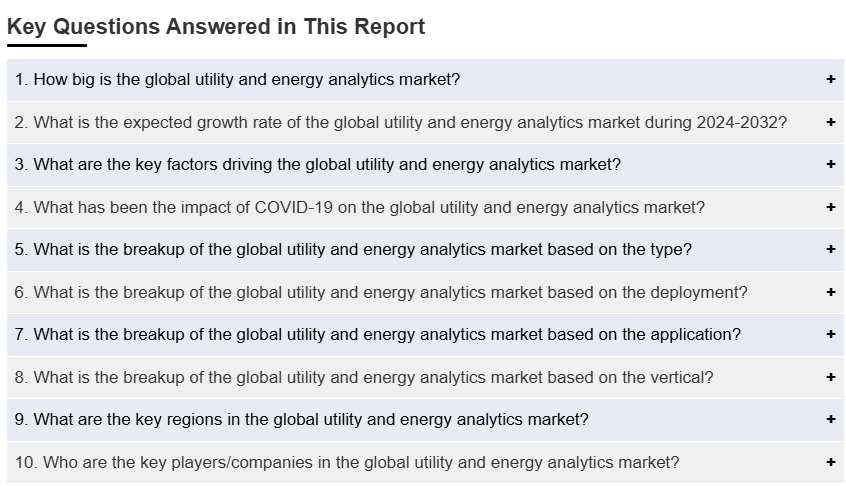Expand the key regions question row

pos(301,420)
